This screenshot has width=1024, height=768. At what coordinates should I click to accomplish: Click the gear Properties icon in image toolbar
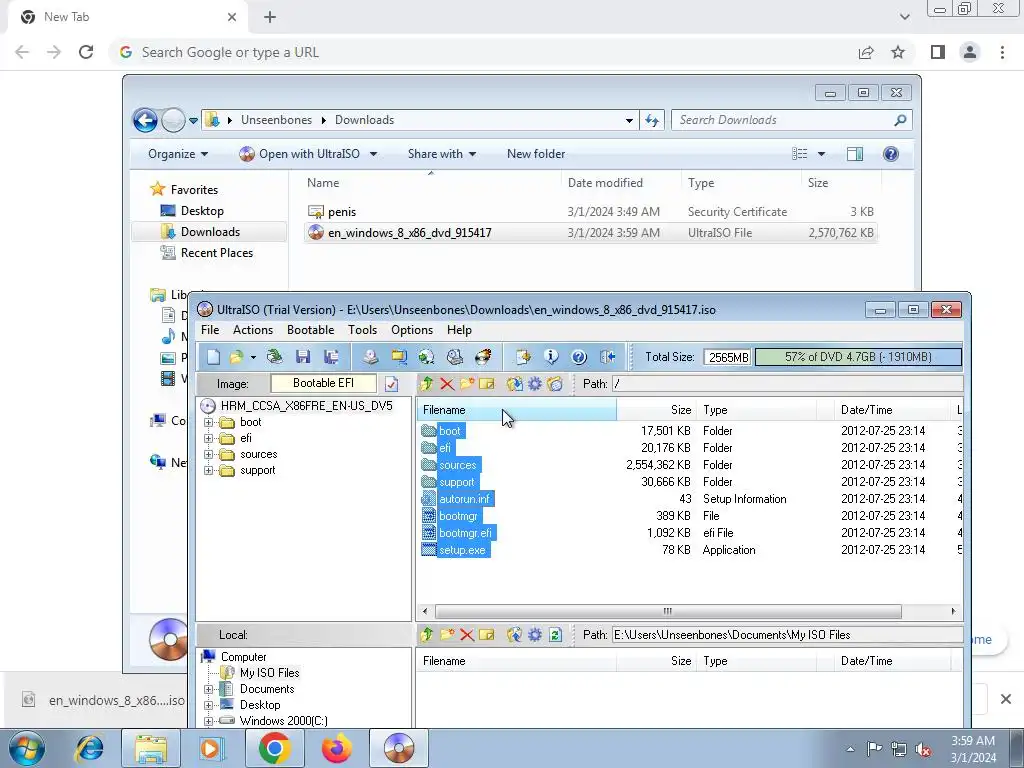[535, 384]
